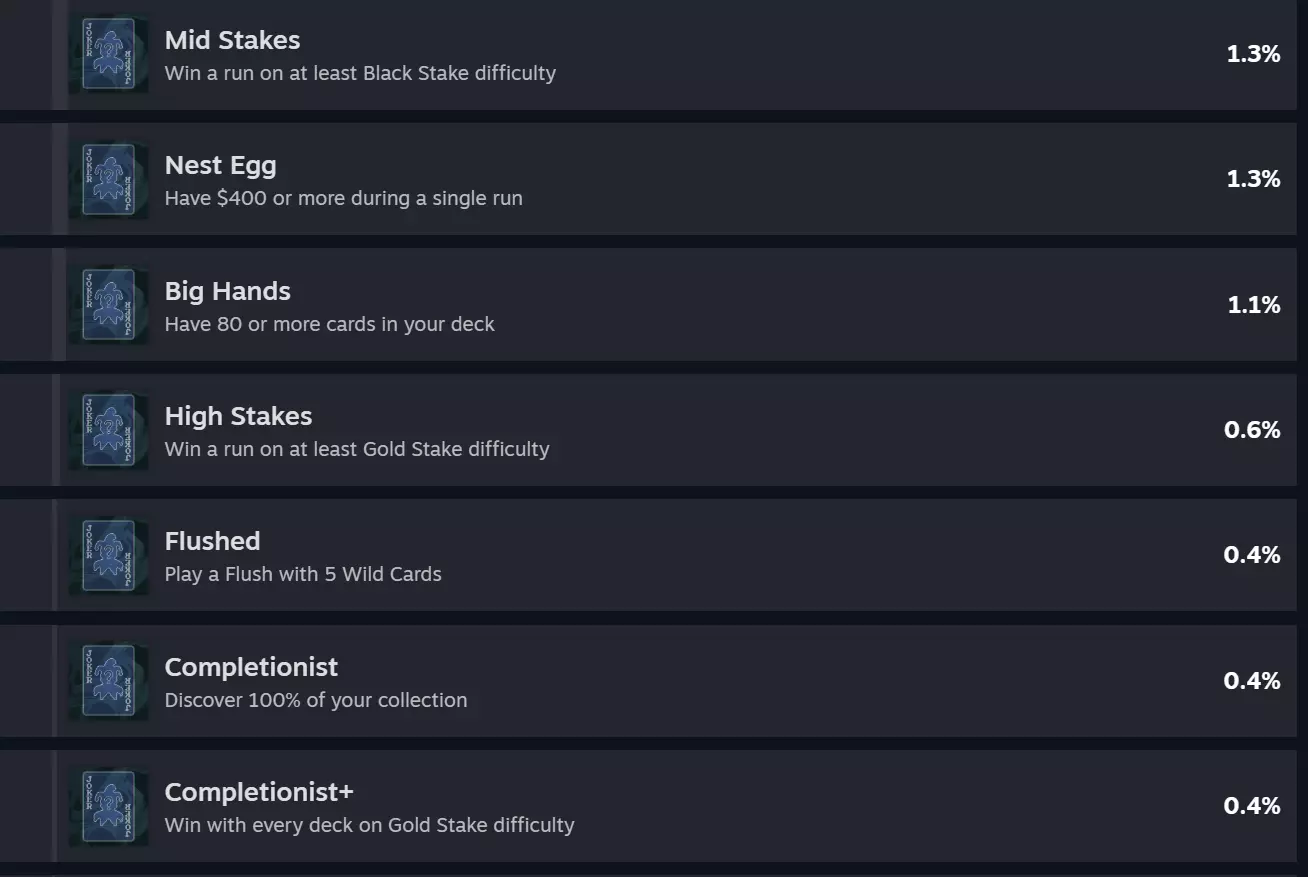This screenshot has width=1308, height=877.
Task: Click "Win with every deck on Gold Stake" description
Action: pos(369,825)
